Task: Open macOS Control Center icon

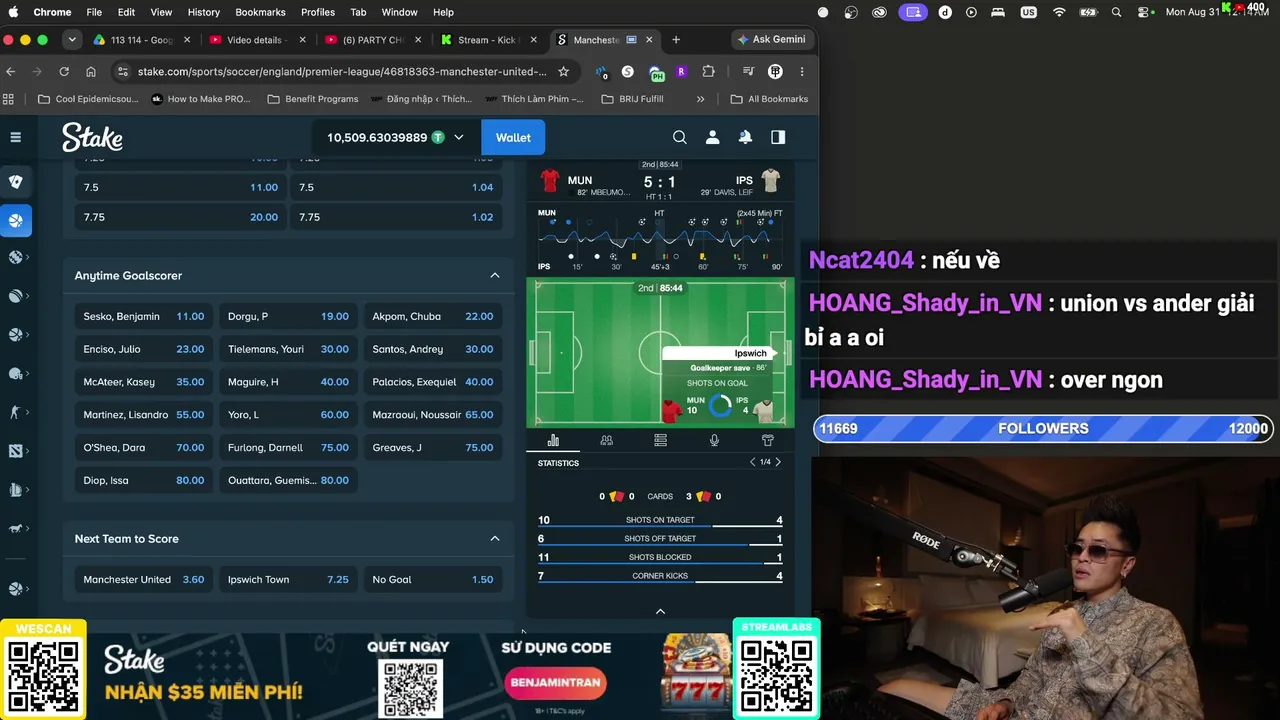Action: pos(1142,12)
